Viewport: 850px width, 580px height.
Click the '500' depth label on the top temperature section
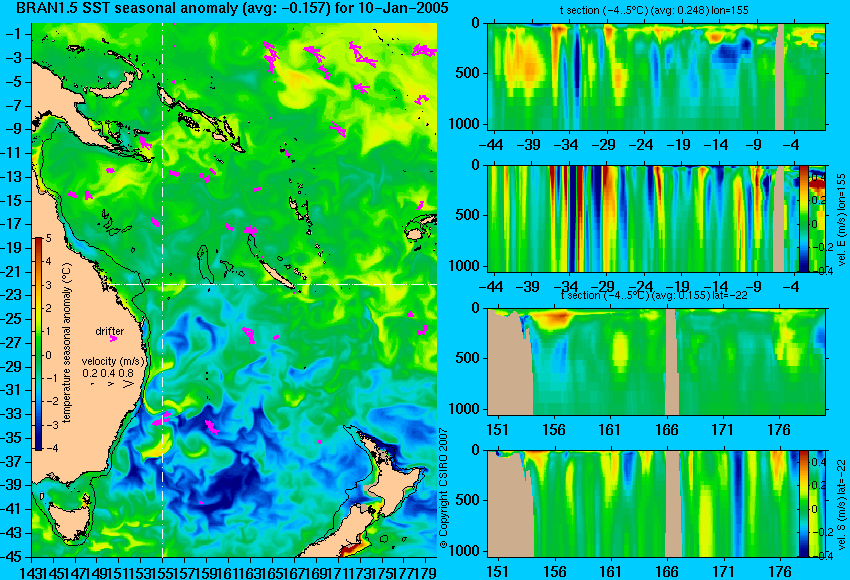[468, 73]
